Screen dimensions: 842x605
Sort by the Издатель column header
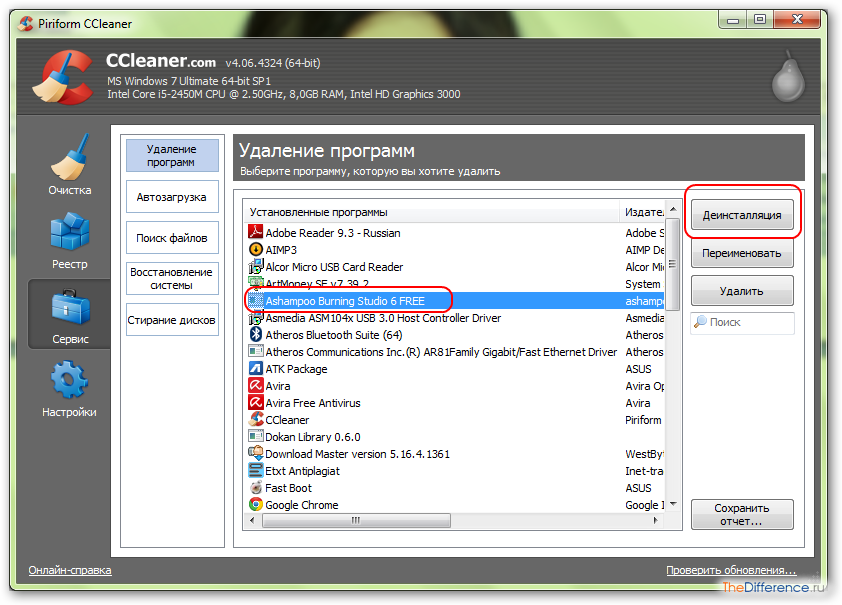[642, 212]
